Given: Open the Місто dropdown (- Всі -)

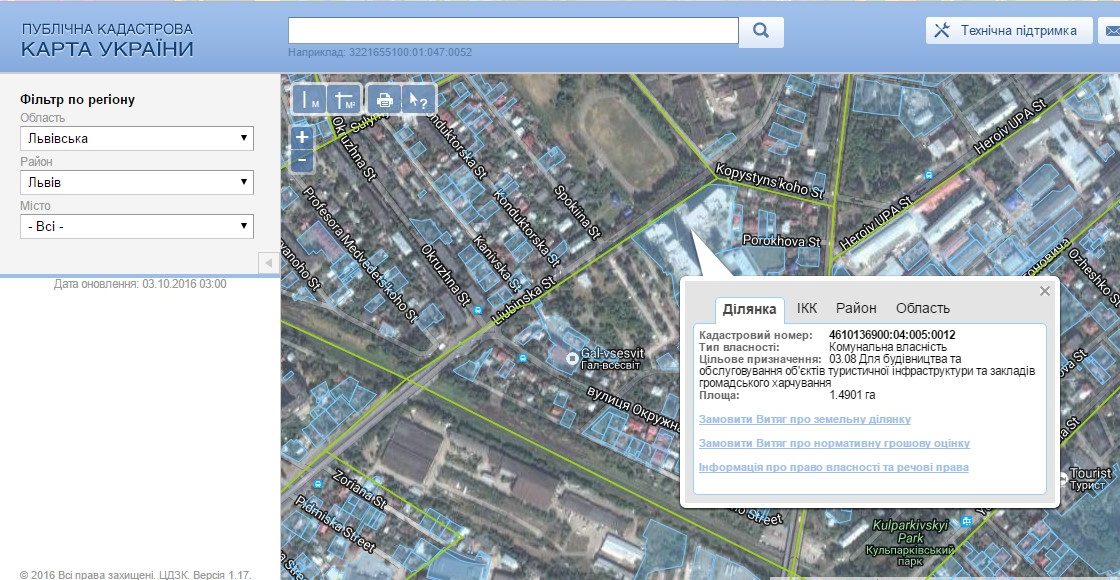Looking at the screenshot, I should click(x=137, y=226).
